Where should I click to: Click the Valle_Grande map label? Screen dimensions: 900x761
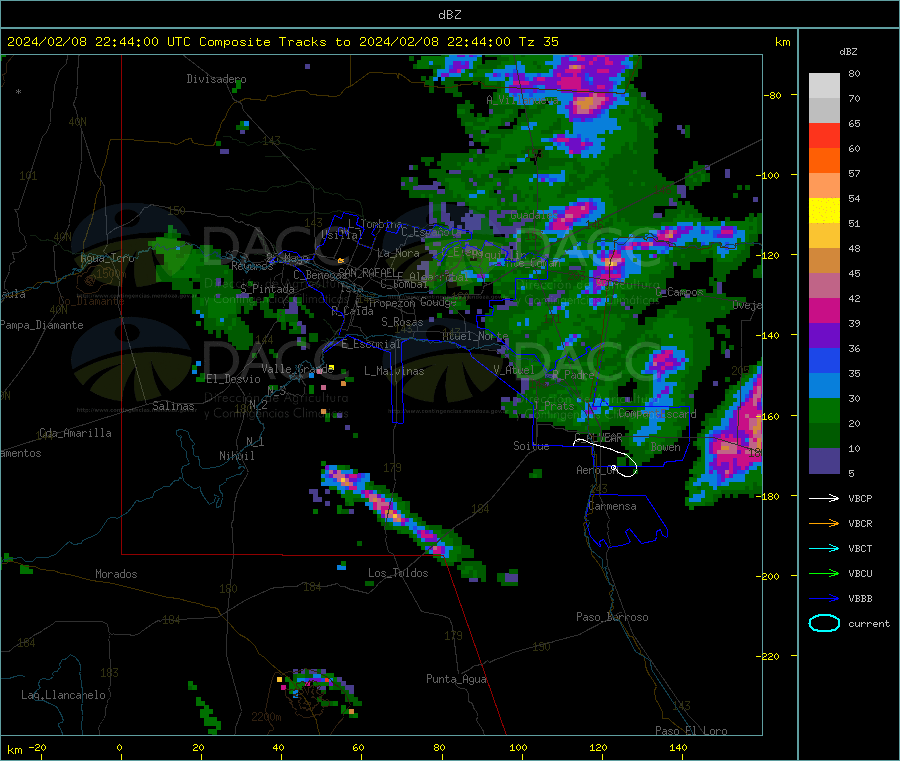pos(297,369)
